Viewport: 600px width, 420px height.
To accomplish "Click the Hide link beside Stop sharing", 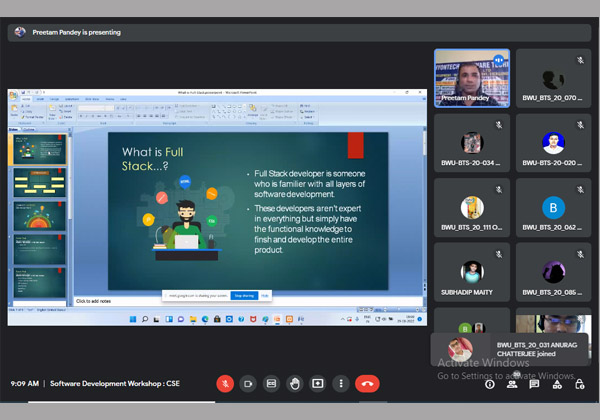I will tap(265, 296).
